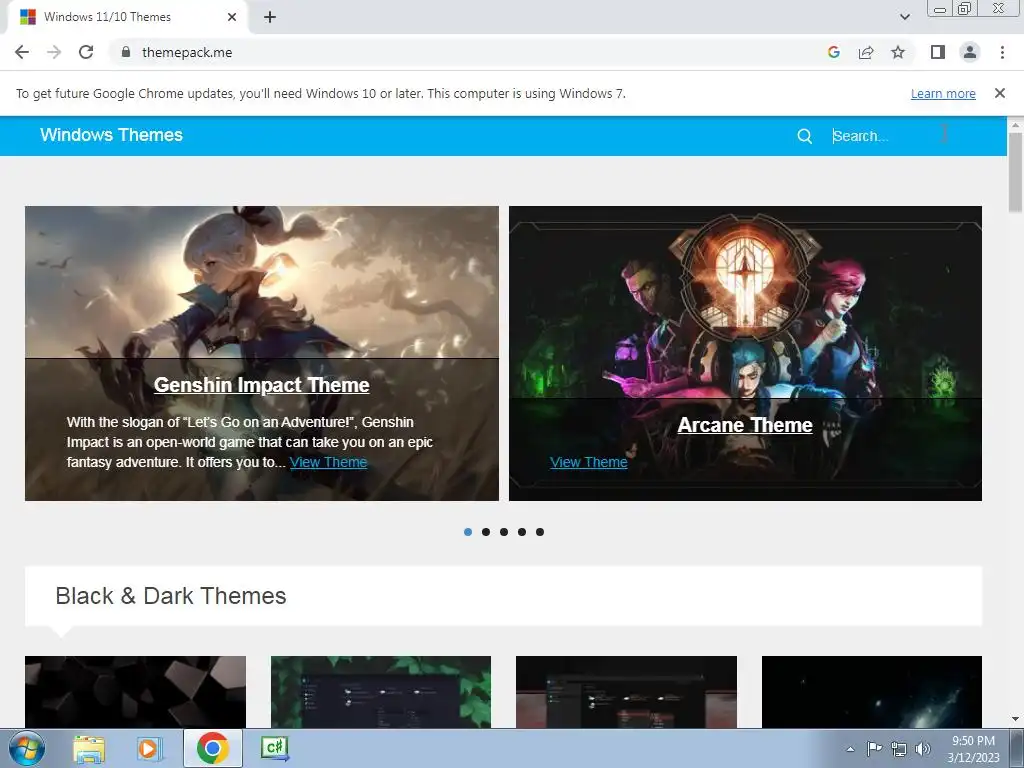Open the red-toned dark theme thumbnail
The image size is (1024, 768).
click(x=626, y=692)
